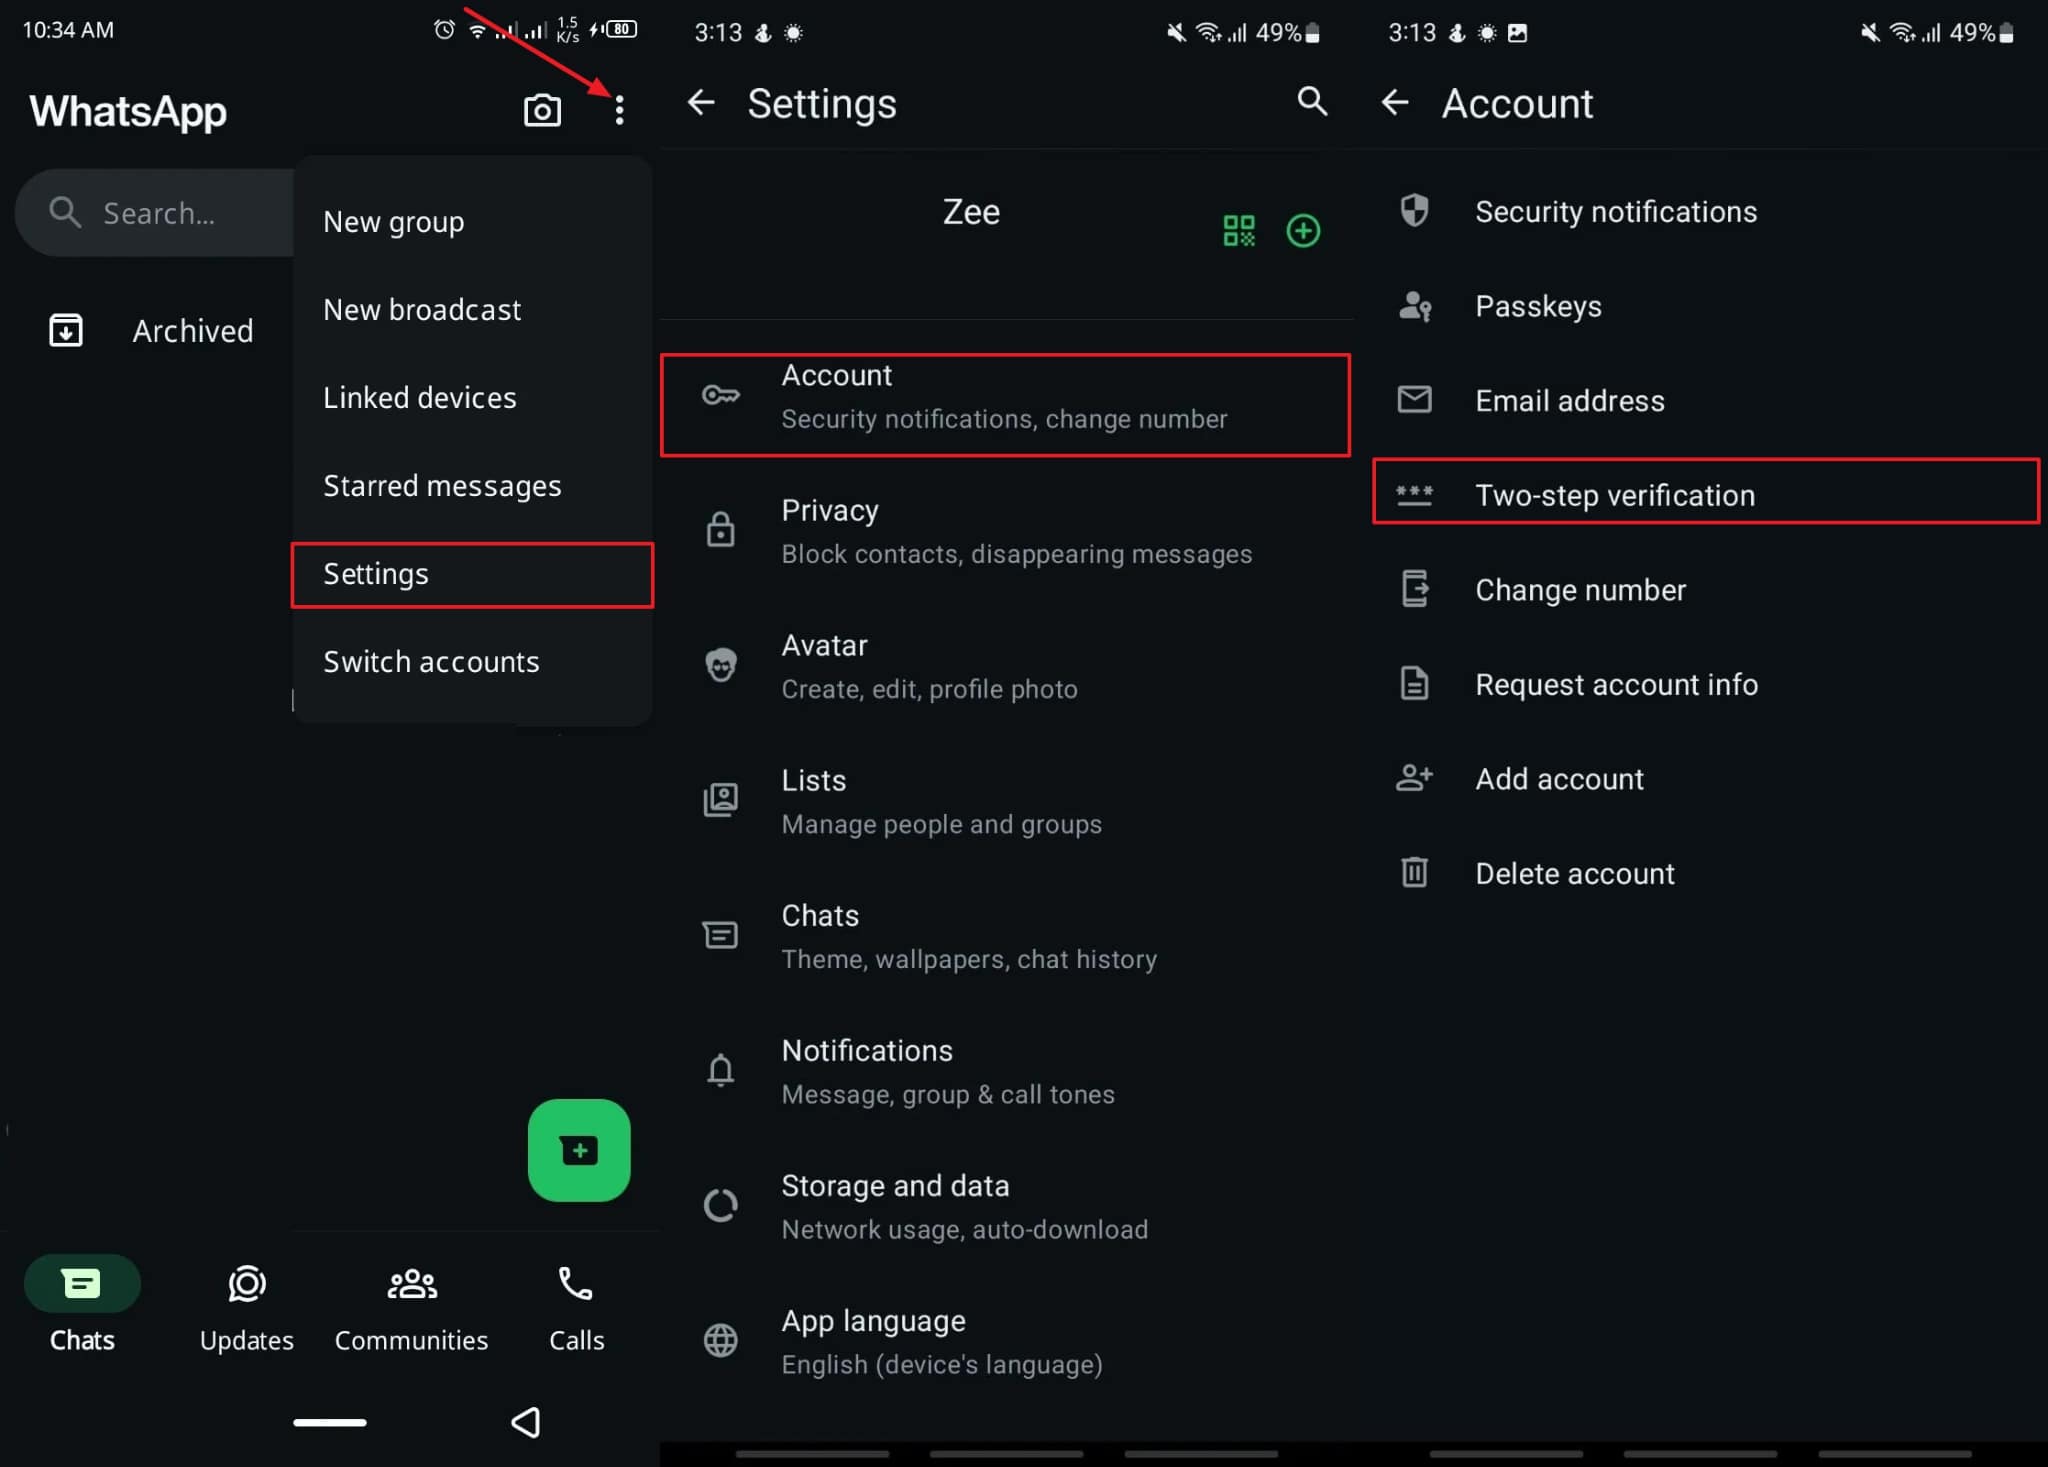Tap the envelope icon for Email address
2048x1467 pixels.
[x=1414, y=399]
